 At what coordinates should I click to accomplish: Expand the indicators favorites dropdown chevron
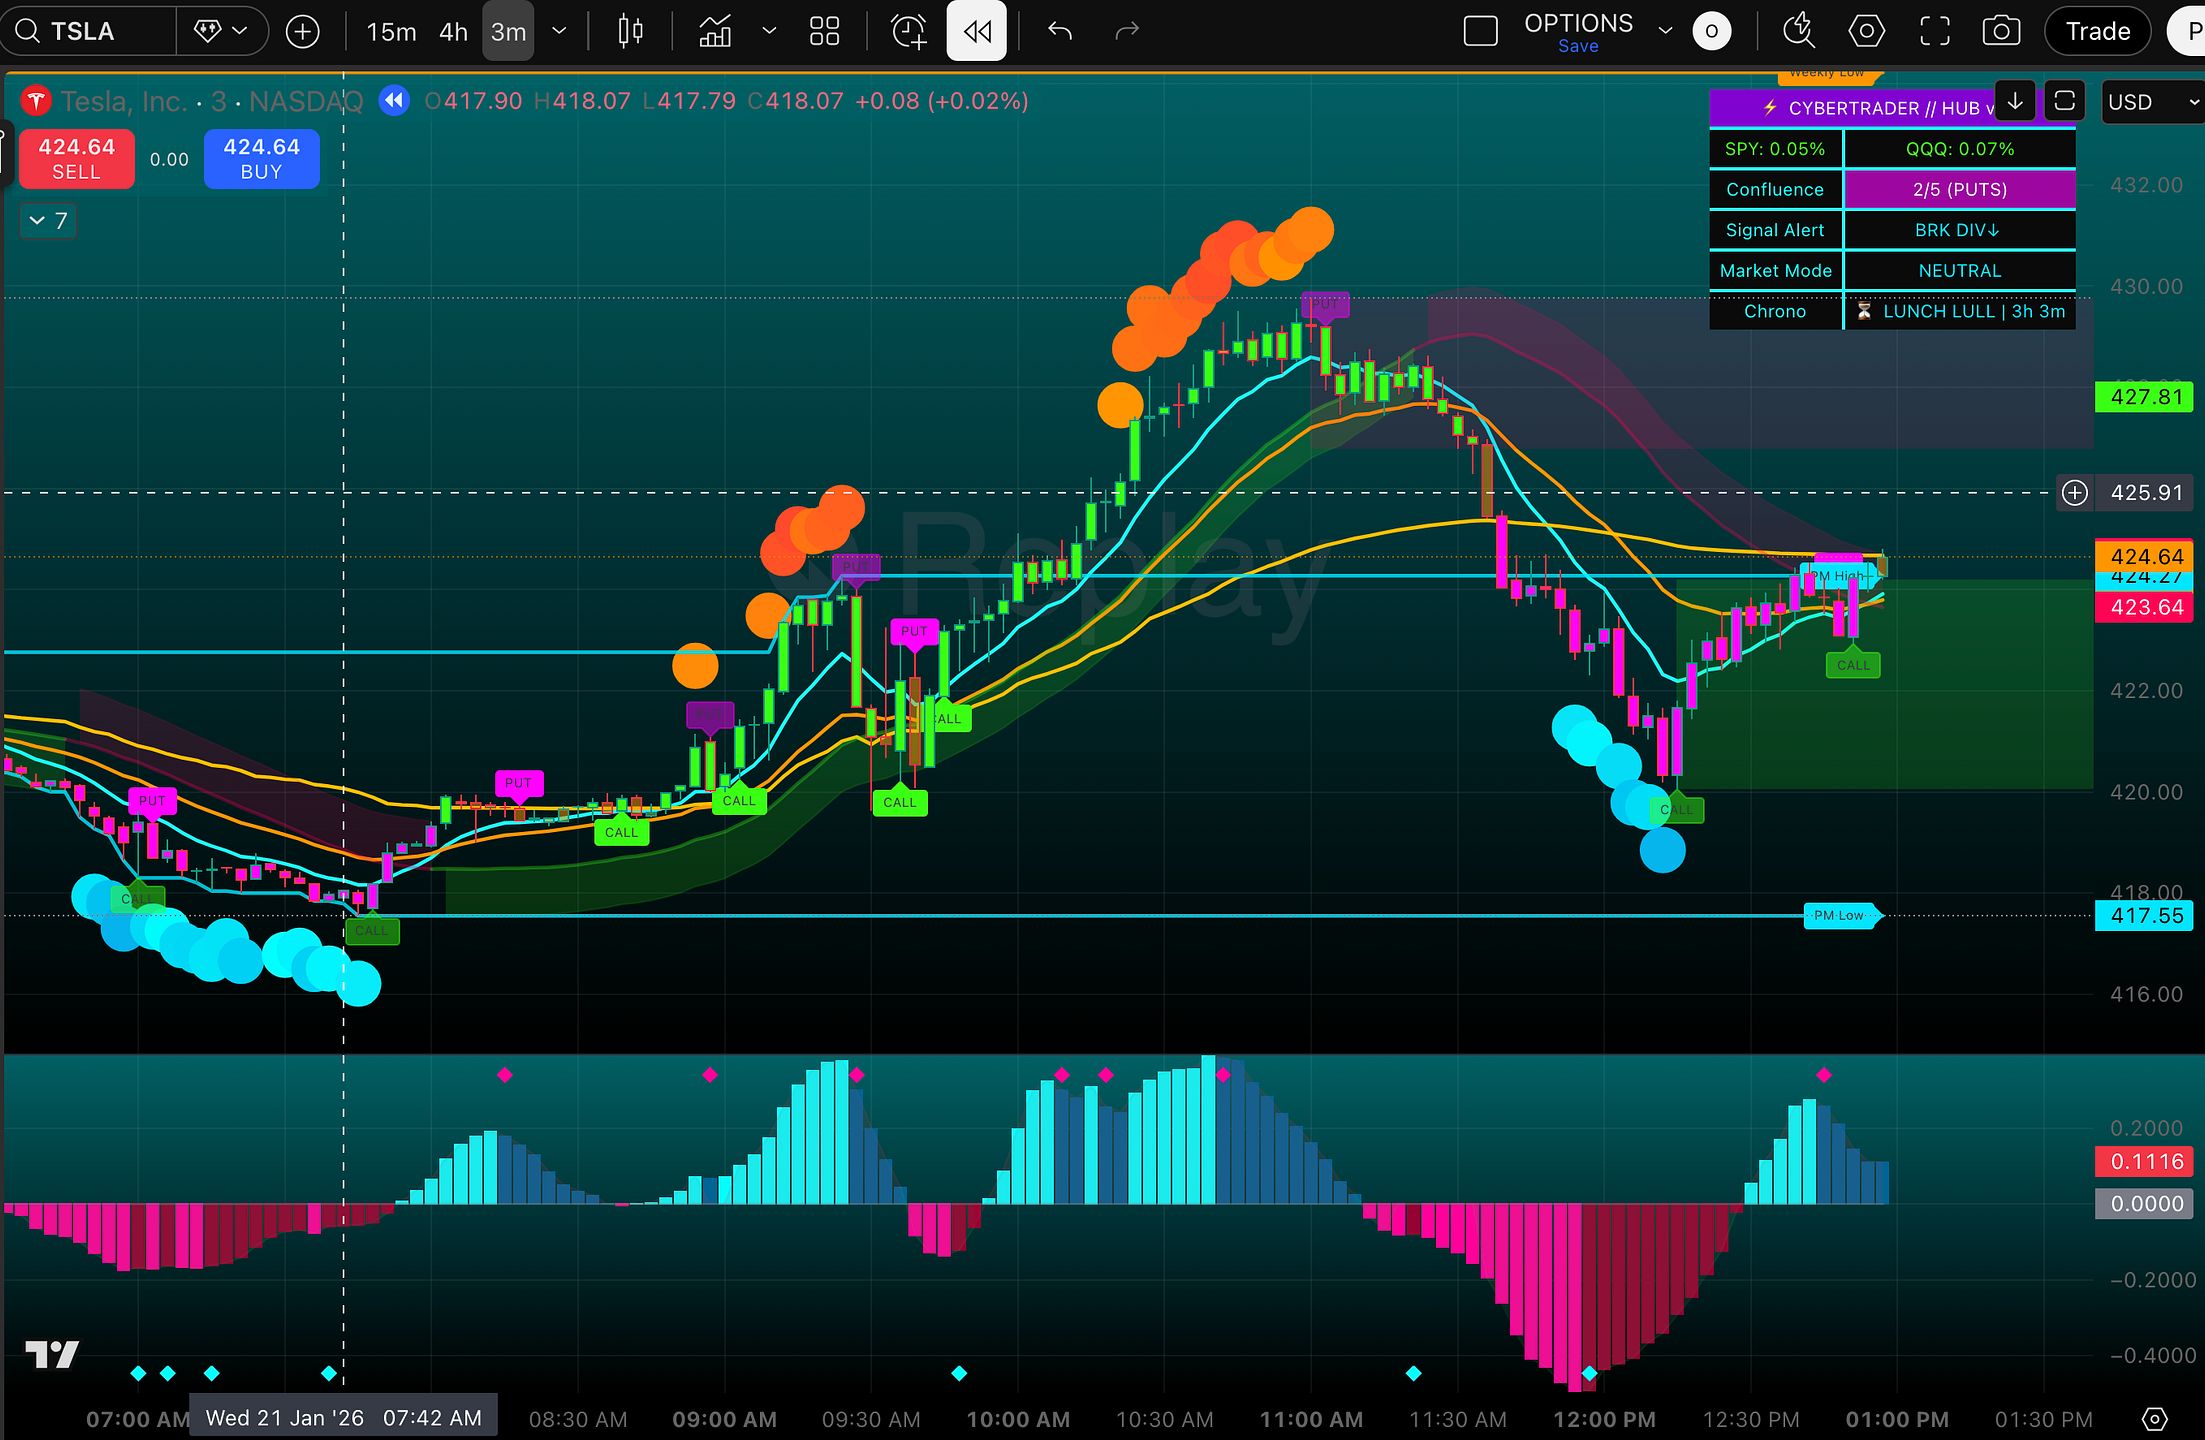[x=769, y=32]
